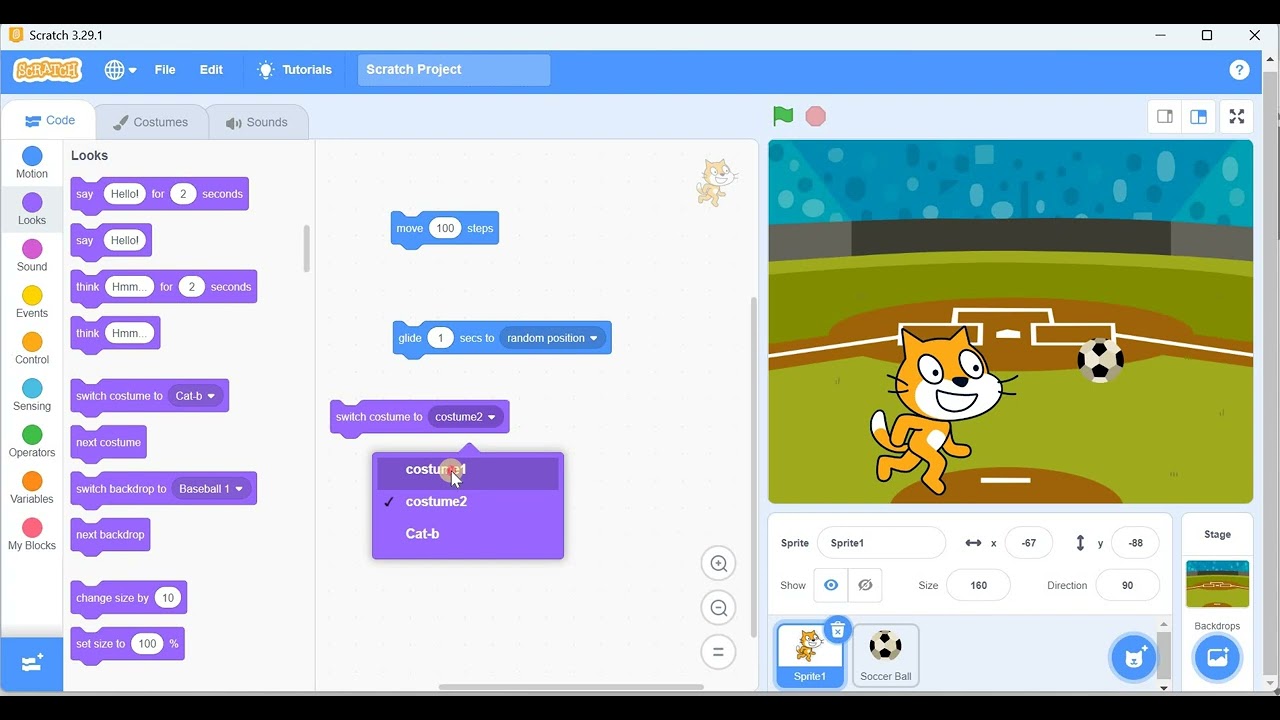Select the Events block category
Image resolution: width=1280 pixels, height=720 pixels.
(x=32, y=303)
